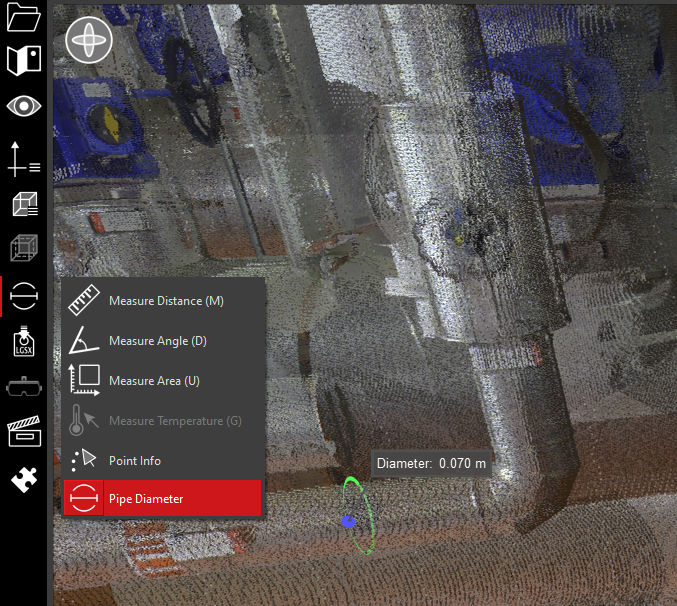Open the project folder icon
The width and height of the screenshot is (677, 606).
[x=23, y=17]
